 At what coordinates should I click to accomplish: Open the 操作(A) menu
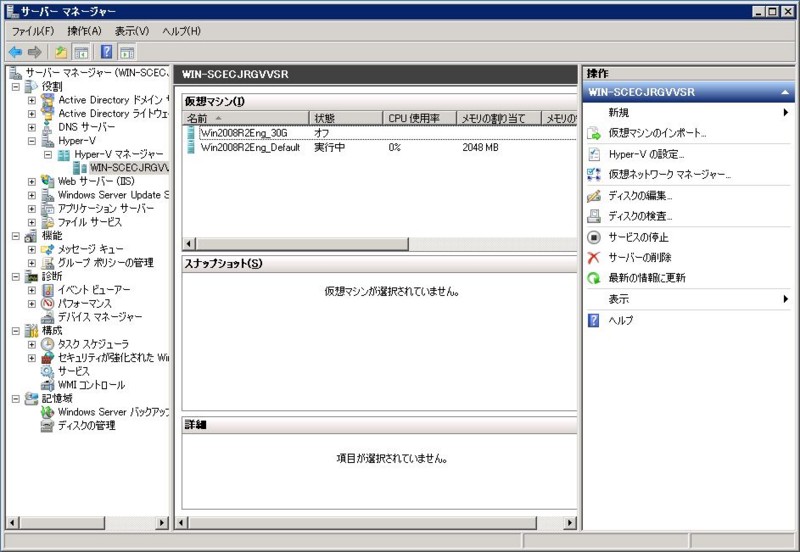click(85, 31)
